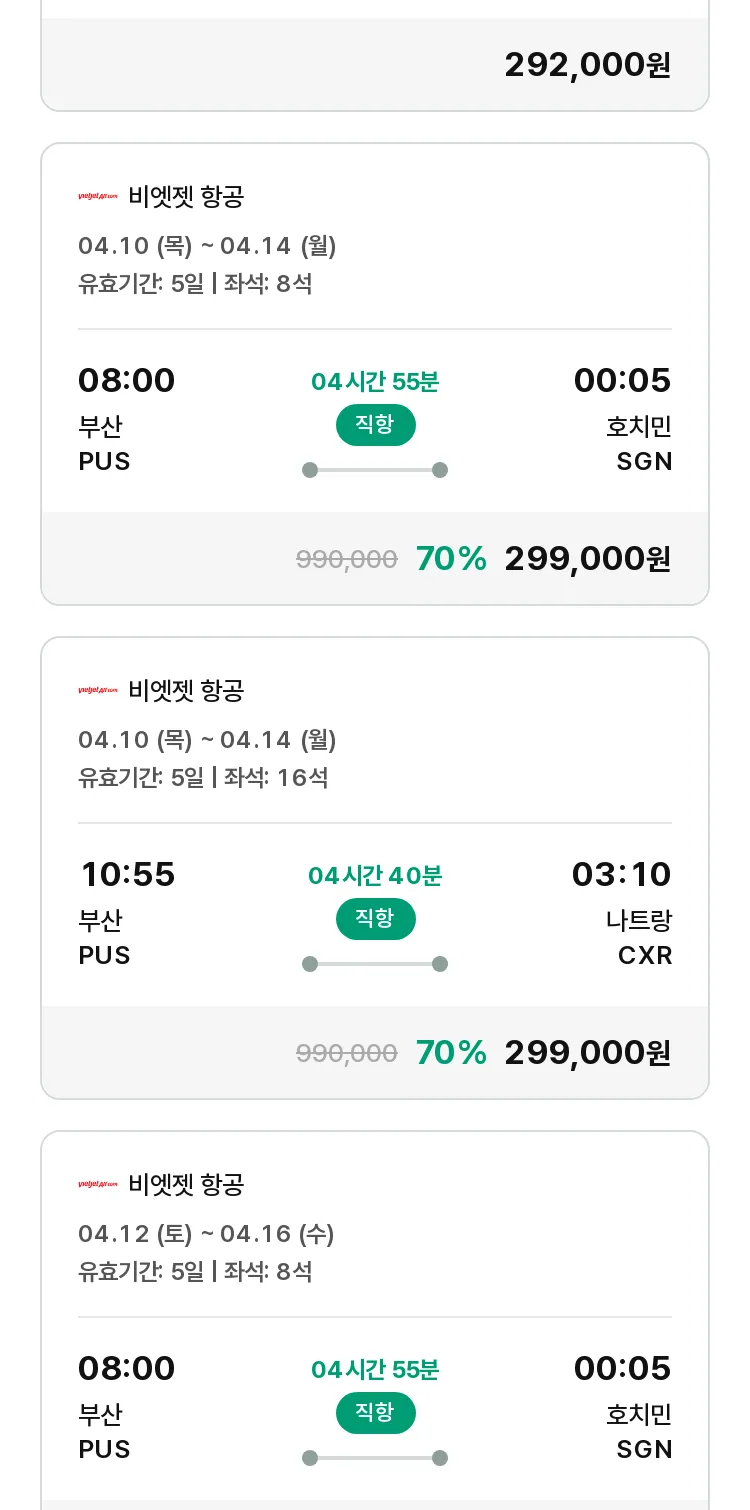Tap the 04시간 40분 duration text
Screen dimensions: 750x1510
coord(375,876)
